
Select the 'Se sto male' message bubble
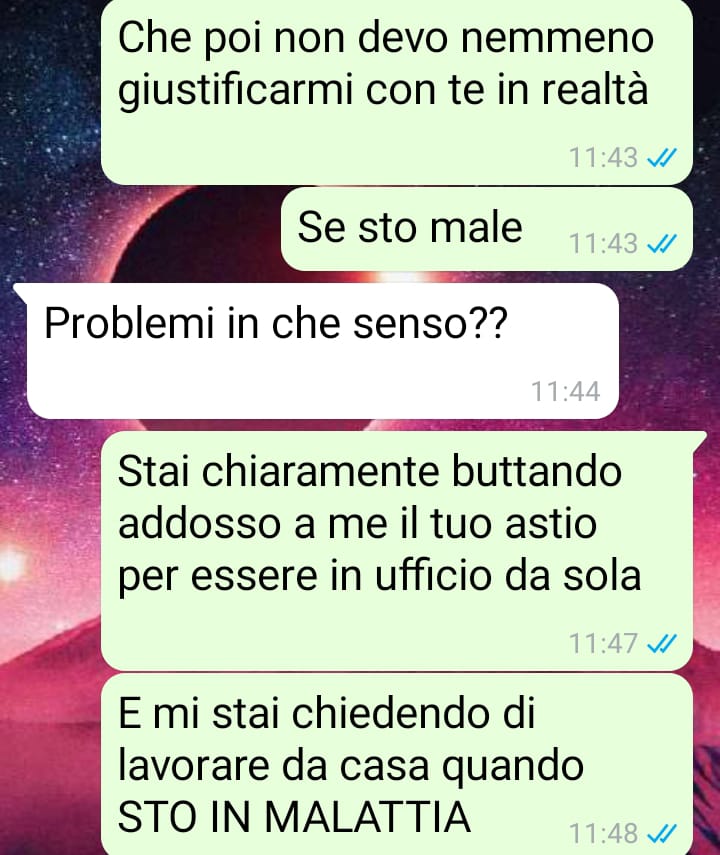[x=487, y=229]
